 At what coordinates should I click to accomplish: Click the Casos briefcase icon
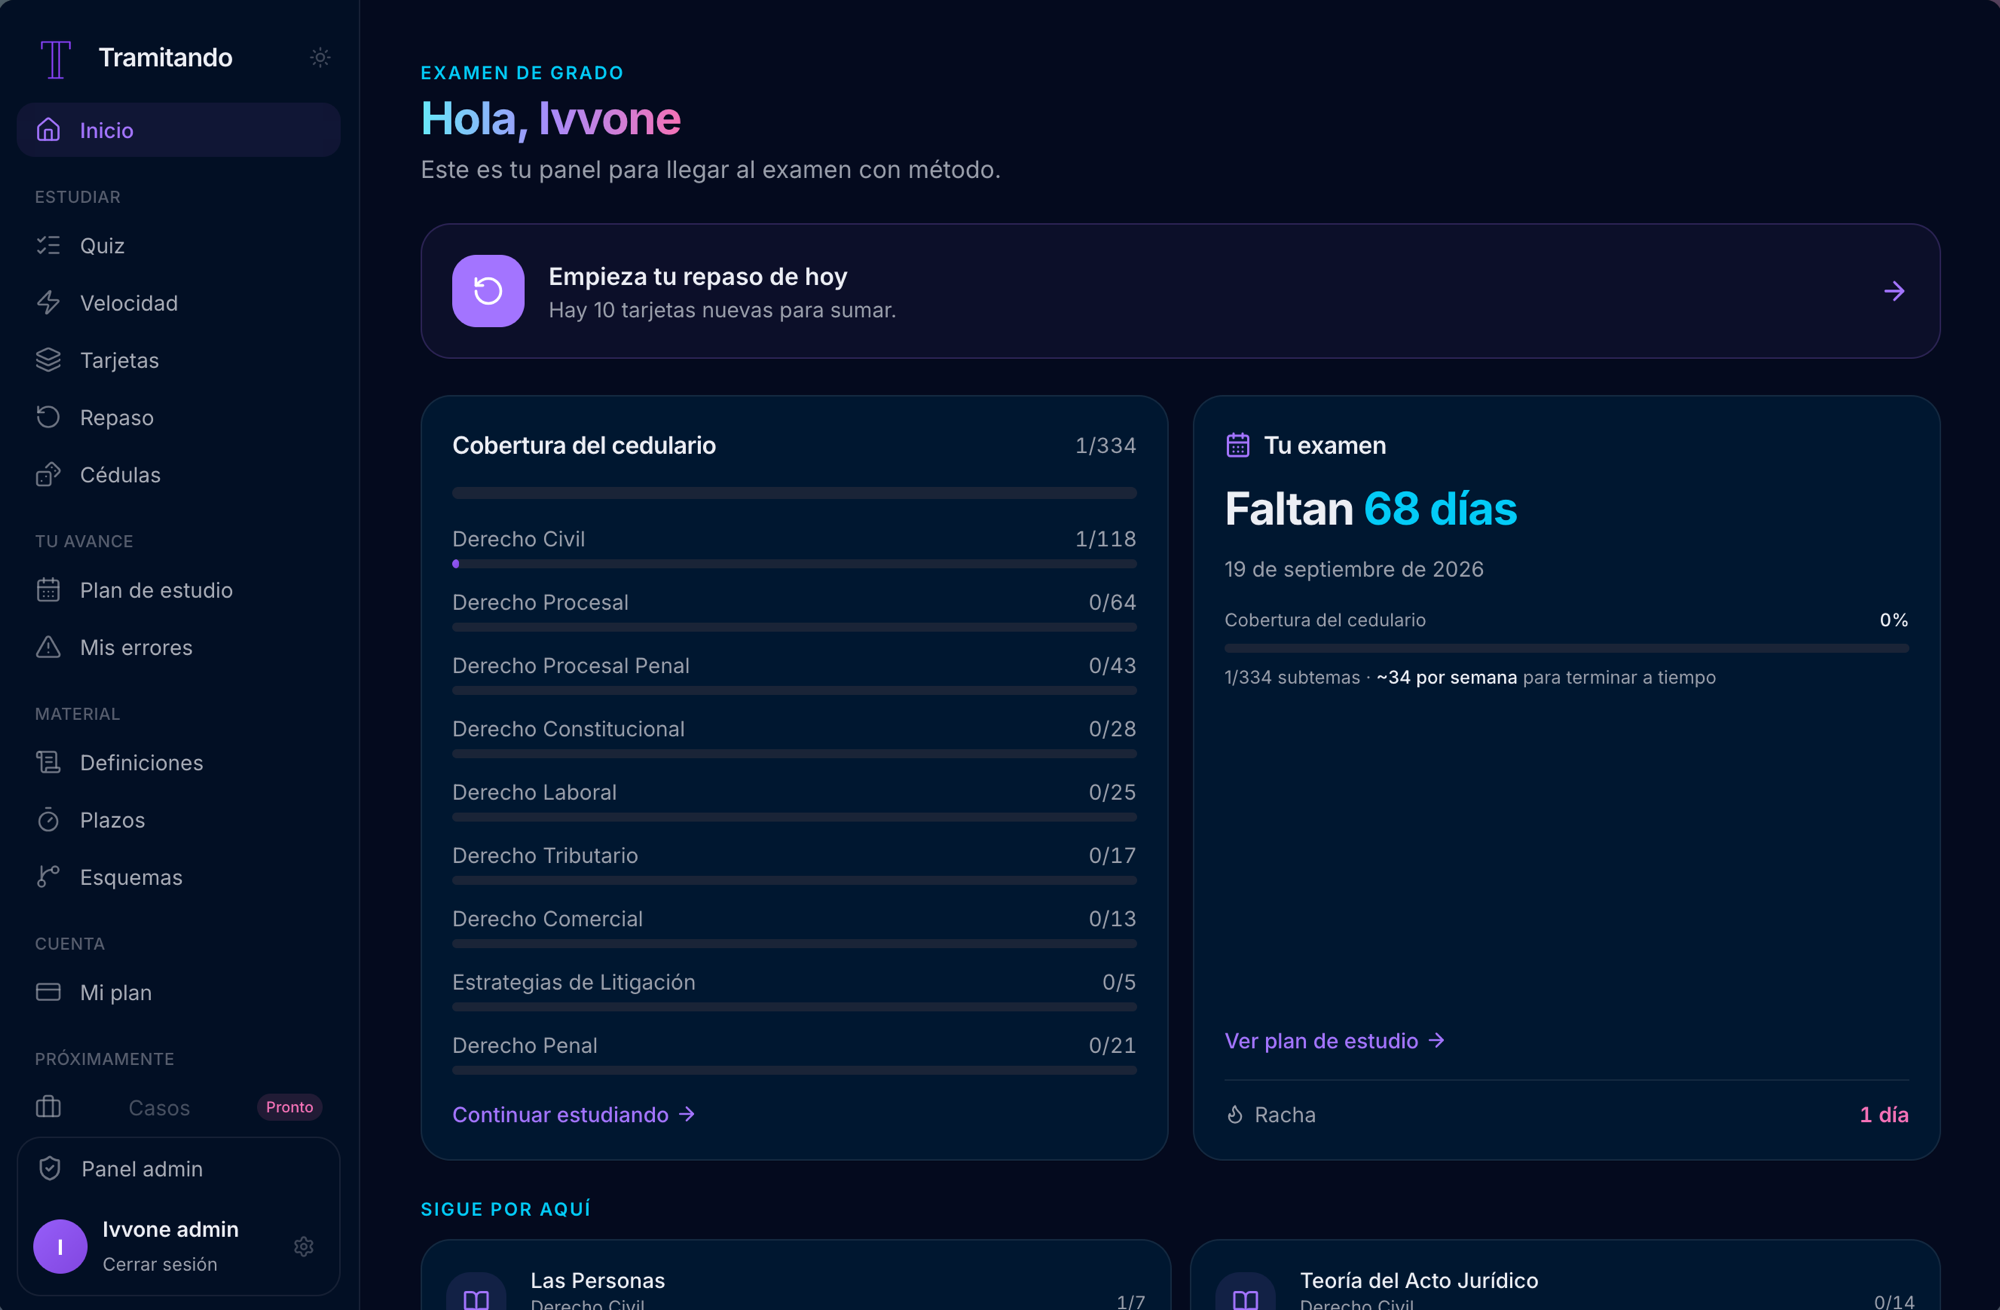coord(48,1107)
